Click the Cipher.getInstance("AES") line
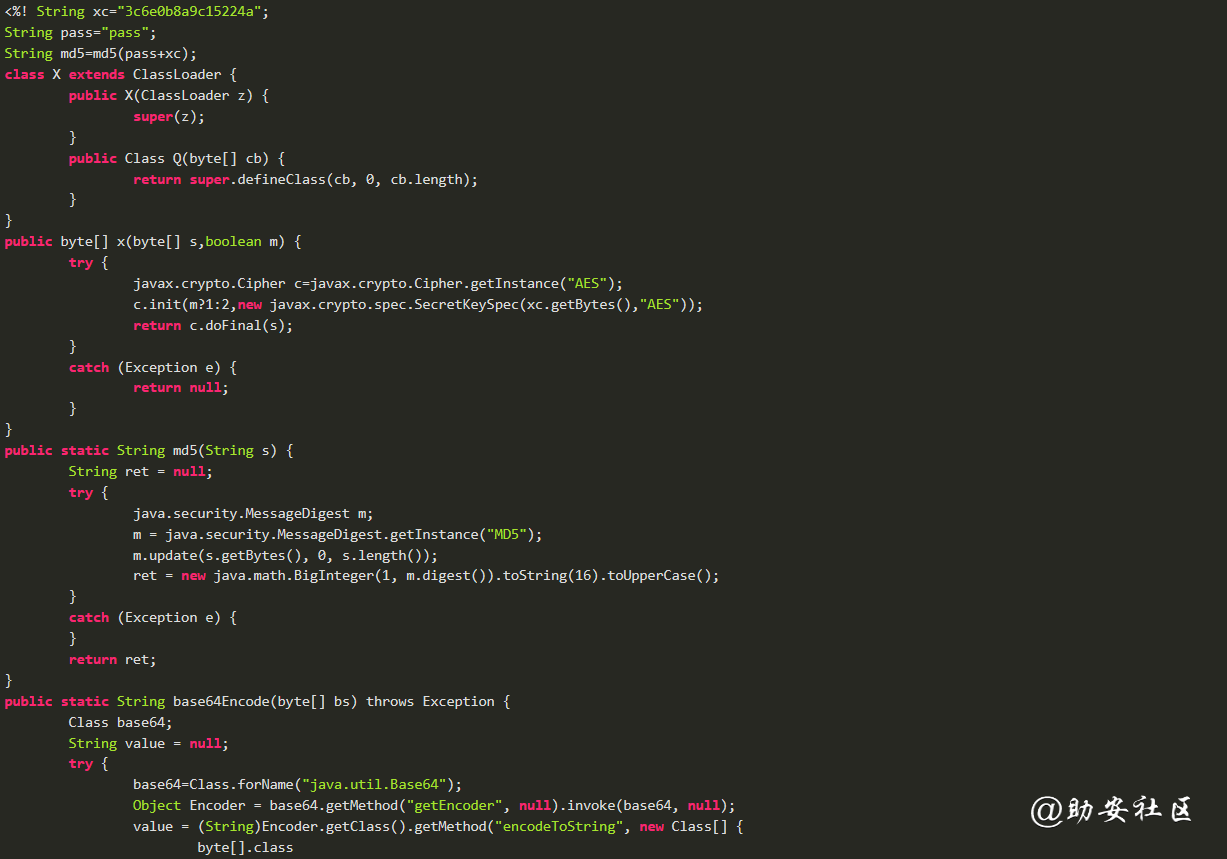The height and width of the screenshot is (859, 1227). [x=378, y=283]
